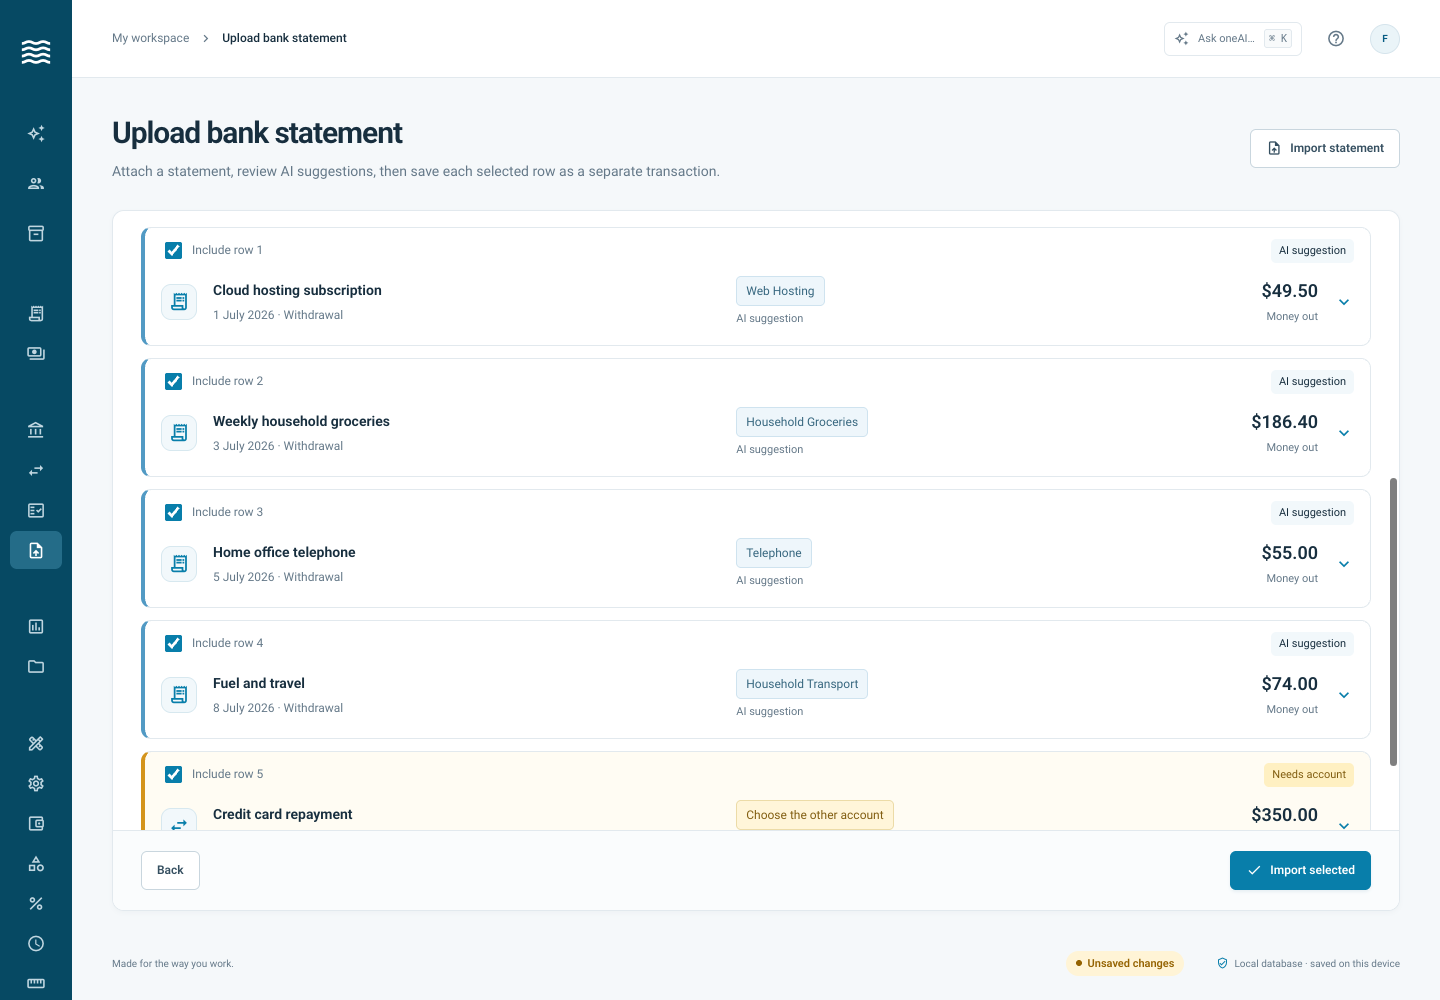Open the settings gear sidebar icon
The height and width of the screenshot is (1000, 1440).
(x=36, y=784)
